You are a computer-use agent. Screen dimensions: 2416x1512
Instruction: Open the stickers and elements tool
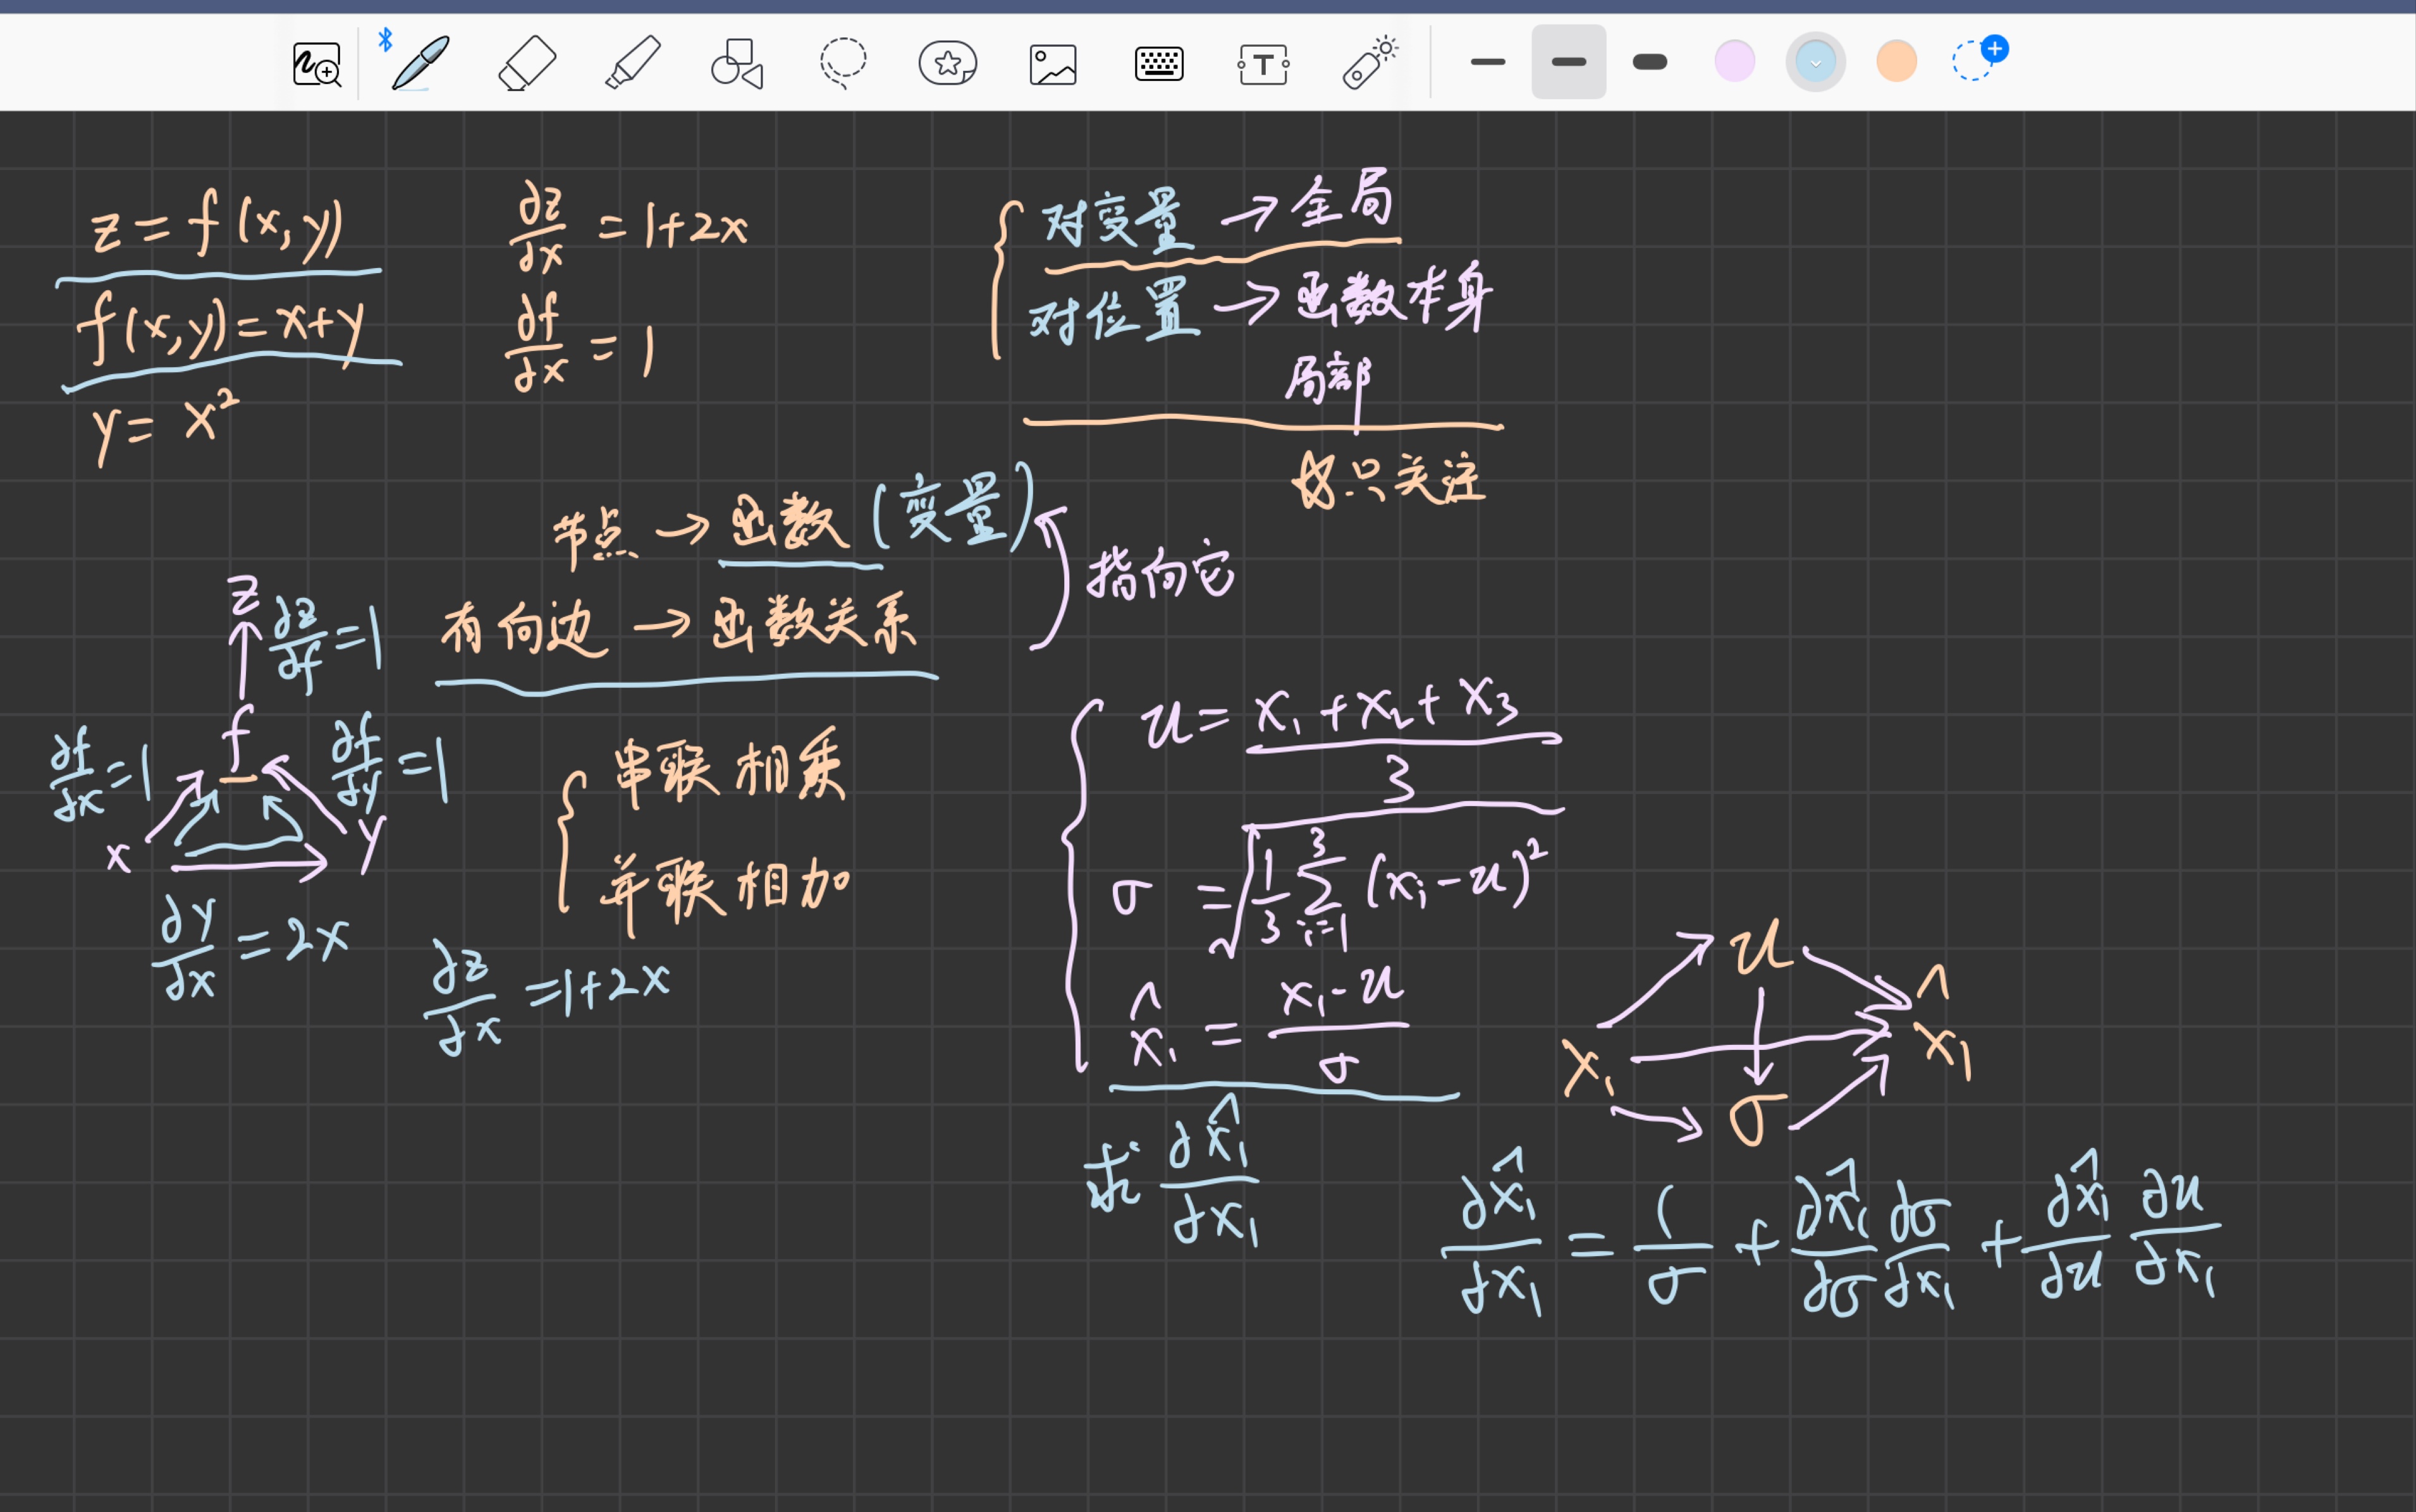pos(948,63)
